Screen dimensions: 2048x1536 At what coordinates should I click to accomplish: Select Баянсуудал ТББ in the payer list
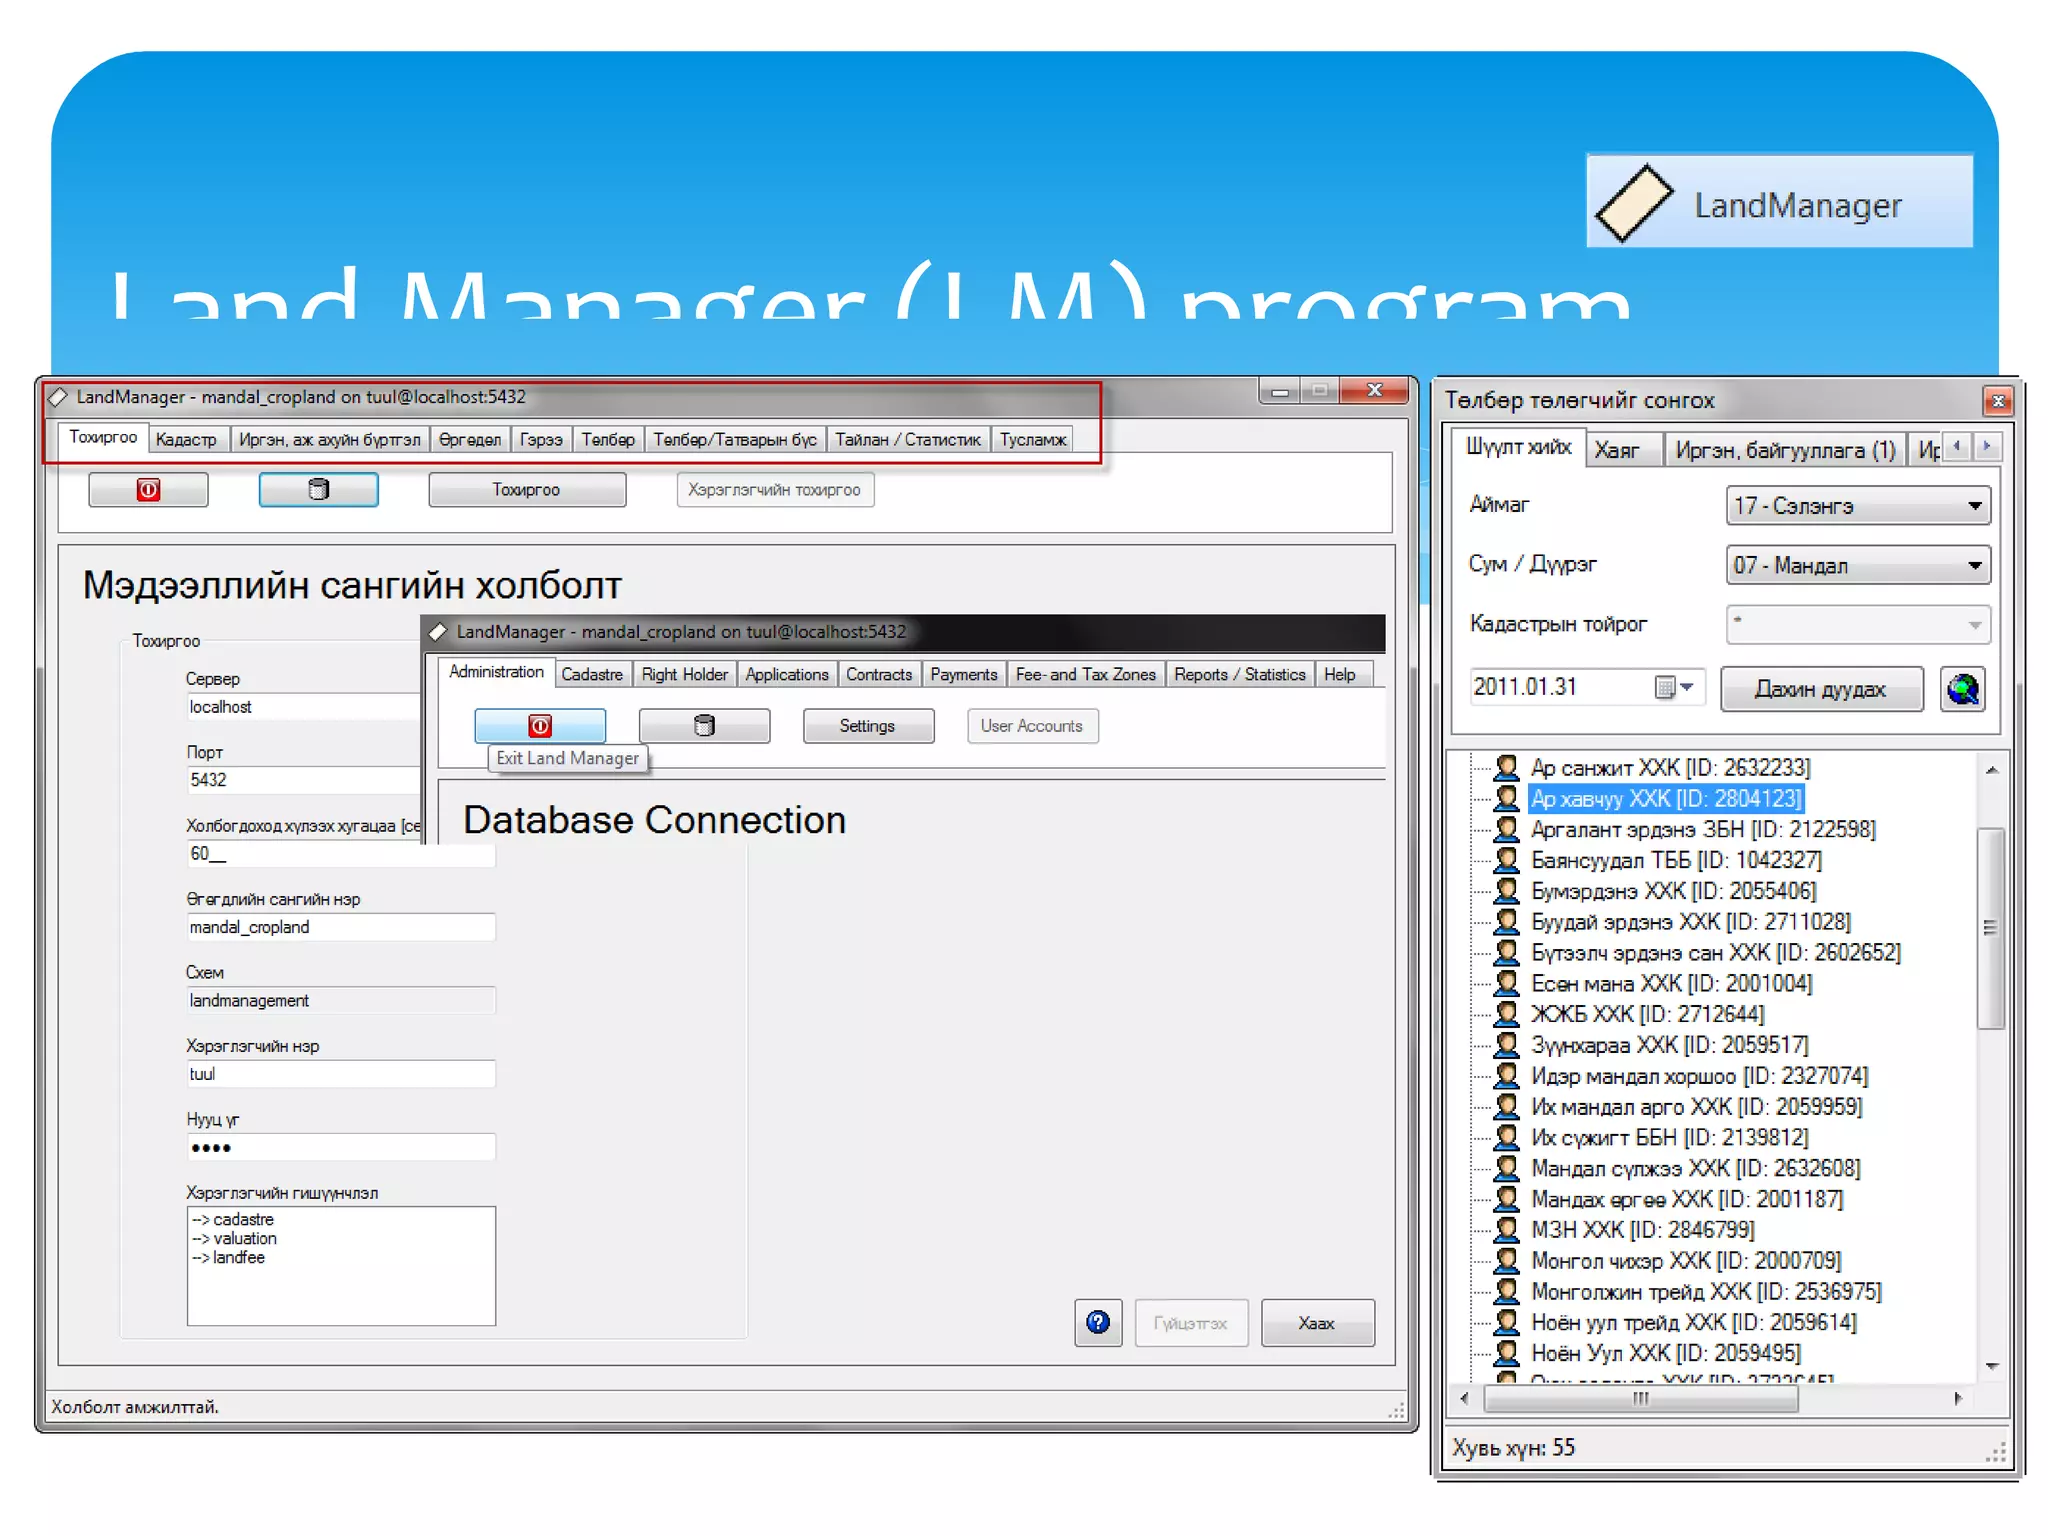1675,860
